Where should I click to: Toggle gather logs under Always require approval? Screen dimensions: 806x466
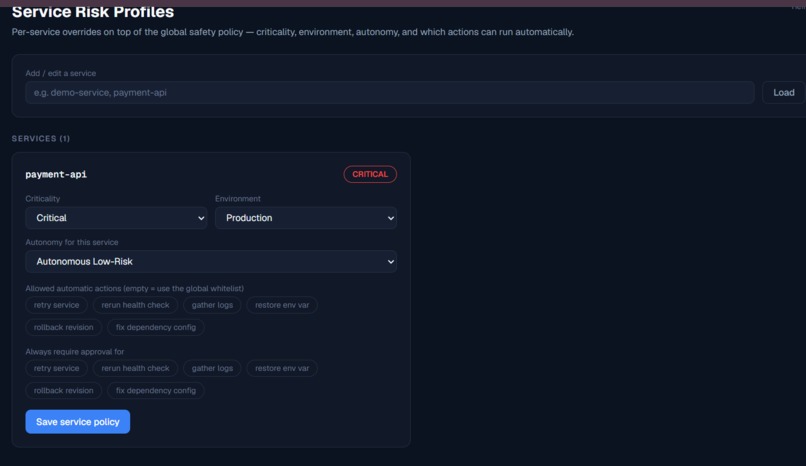click(x=212, y=368)
